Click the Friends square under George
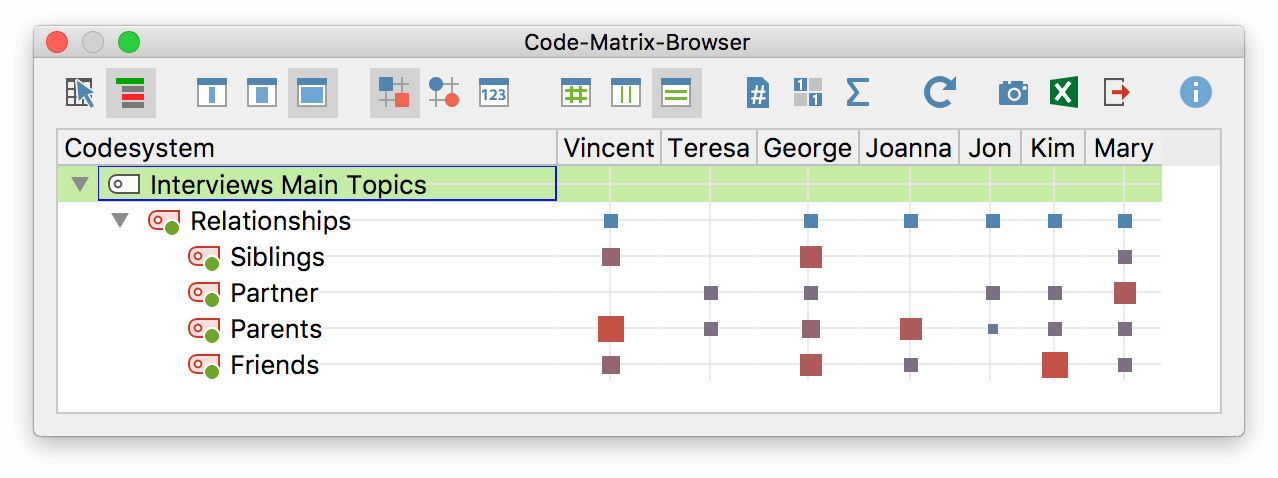The height and width of the screenshot is (478, 1278). pyautogui.click(x=811, y=365)
